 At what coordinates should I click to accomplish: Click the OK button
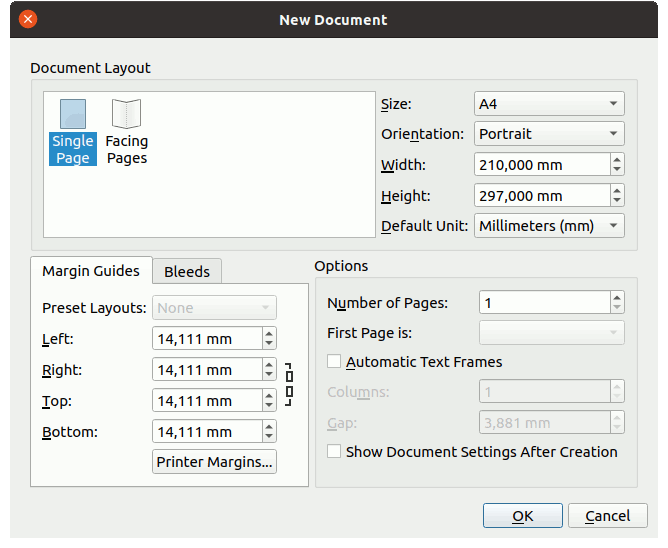click(x=522, y=516)
